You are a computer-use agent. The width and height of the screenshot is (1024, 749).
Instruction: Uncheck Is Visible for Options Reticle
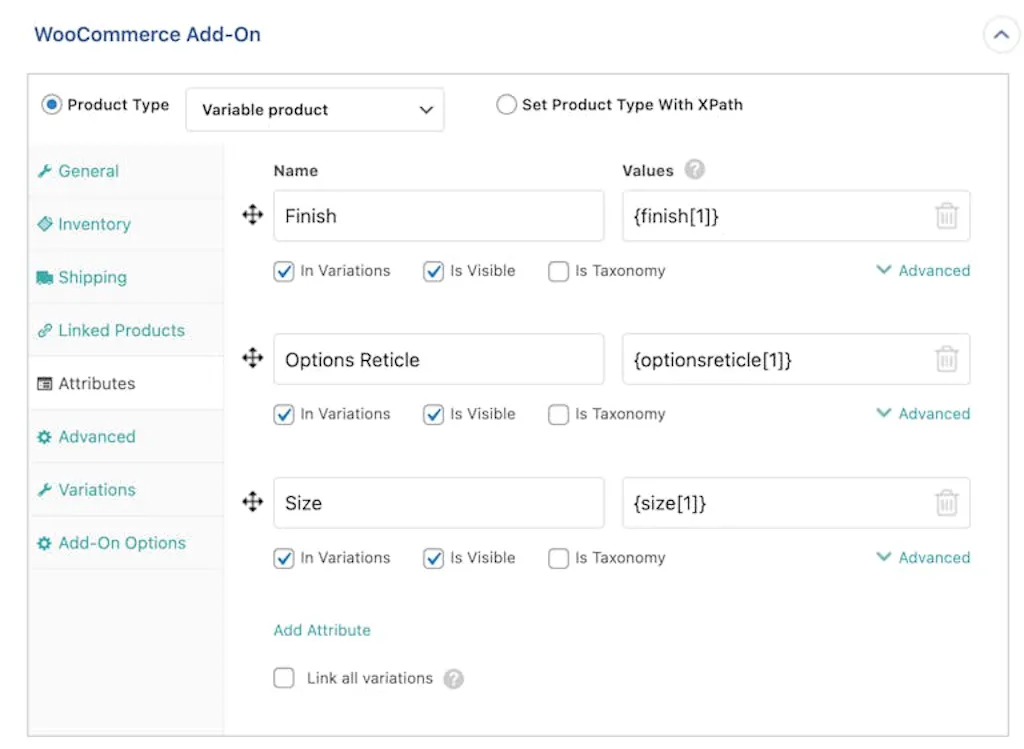[434, 414]
